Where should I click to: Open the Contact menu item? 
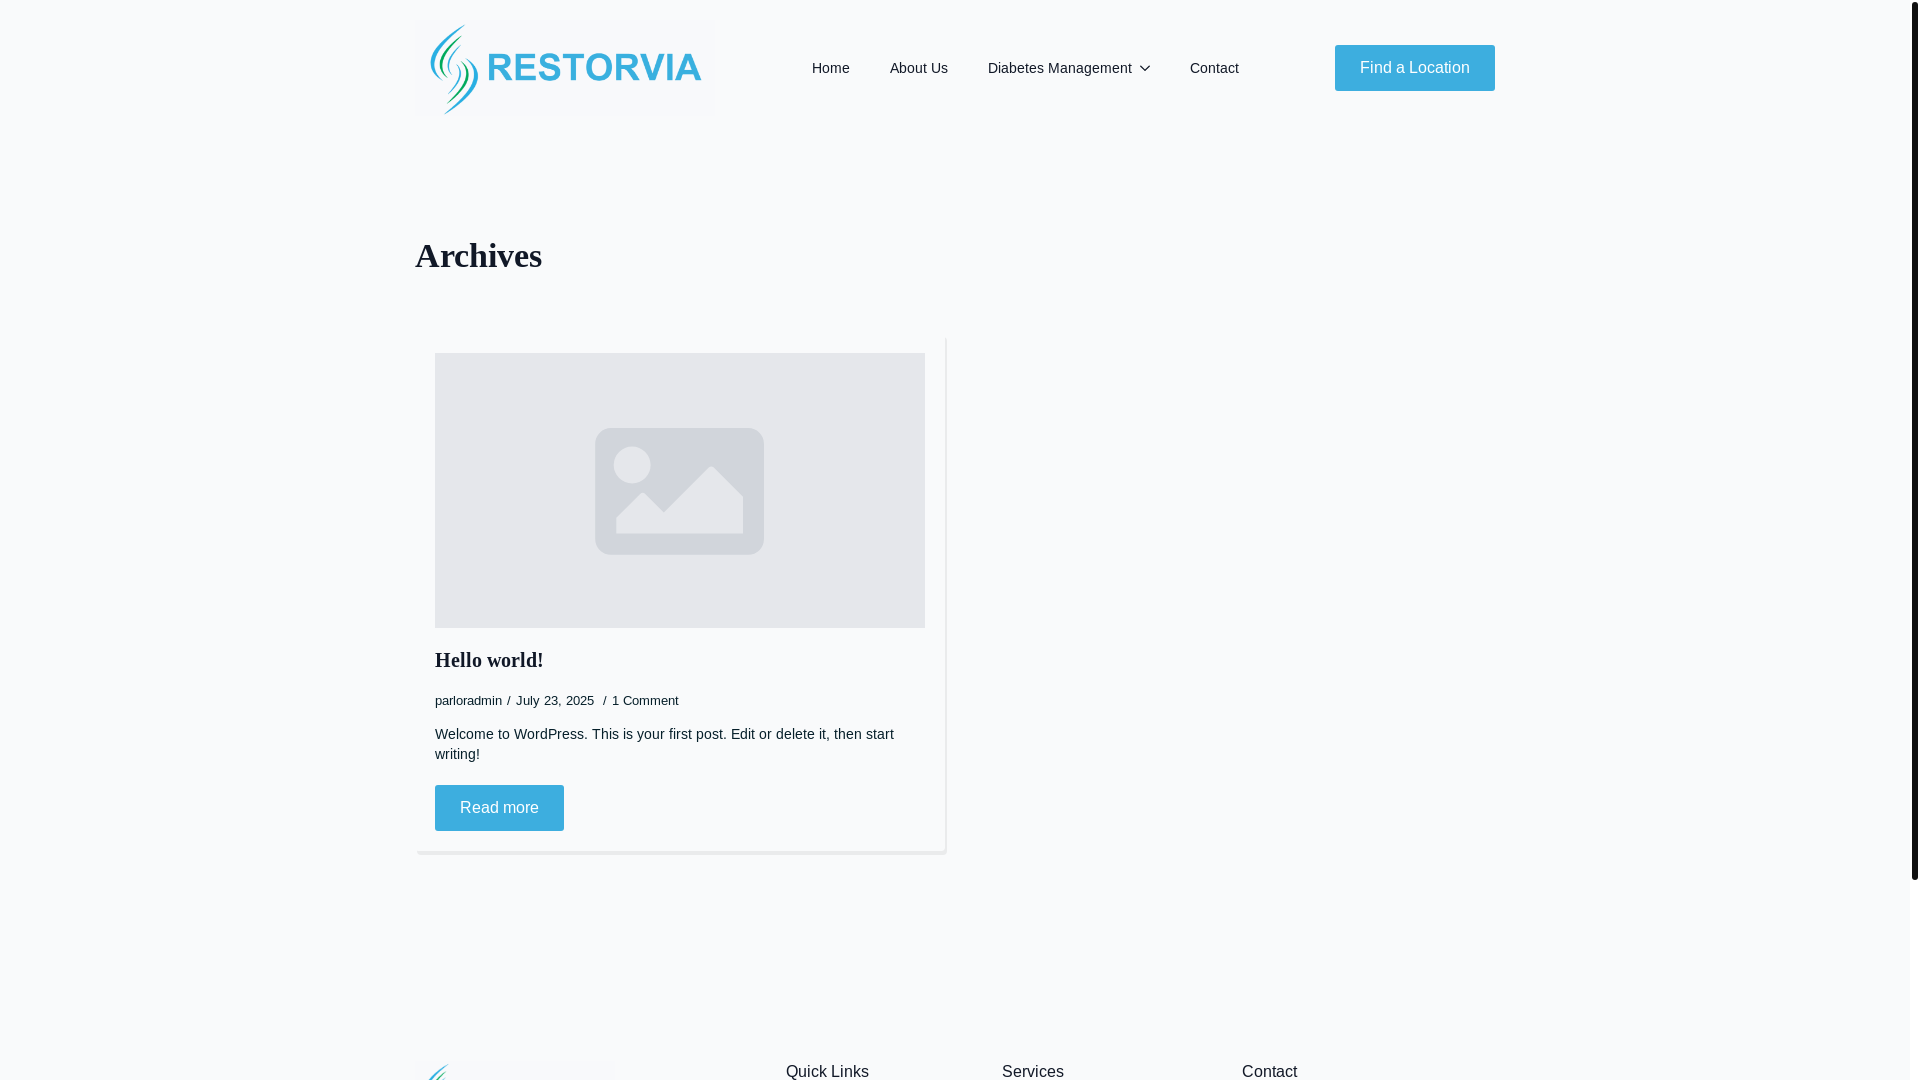[1214, 68]
